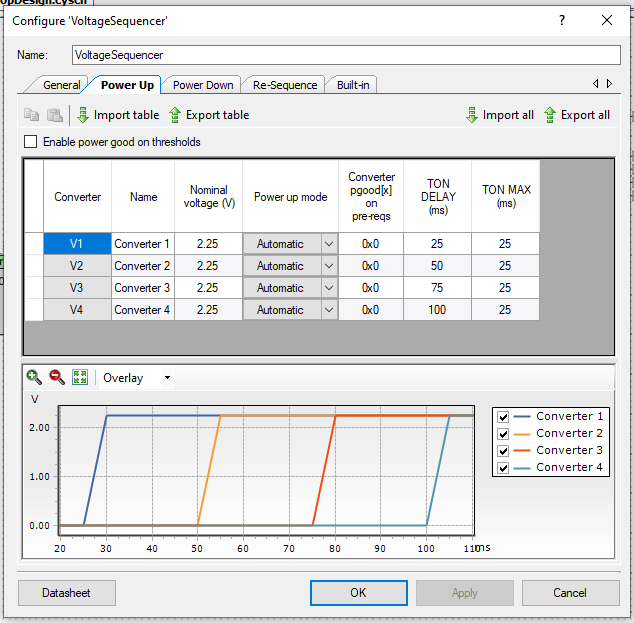Screen dimensions: 634x623
Task: Open the Built-in tab
Action: [353, 85]
